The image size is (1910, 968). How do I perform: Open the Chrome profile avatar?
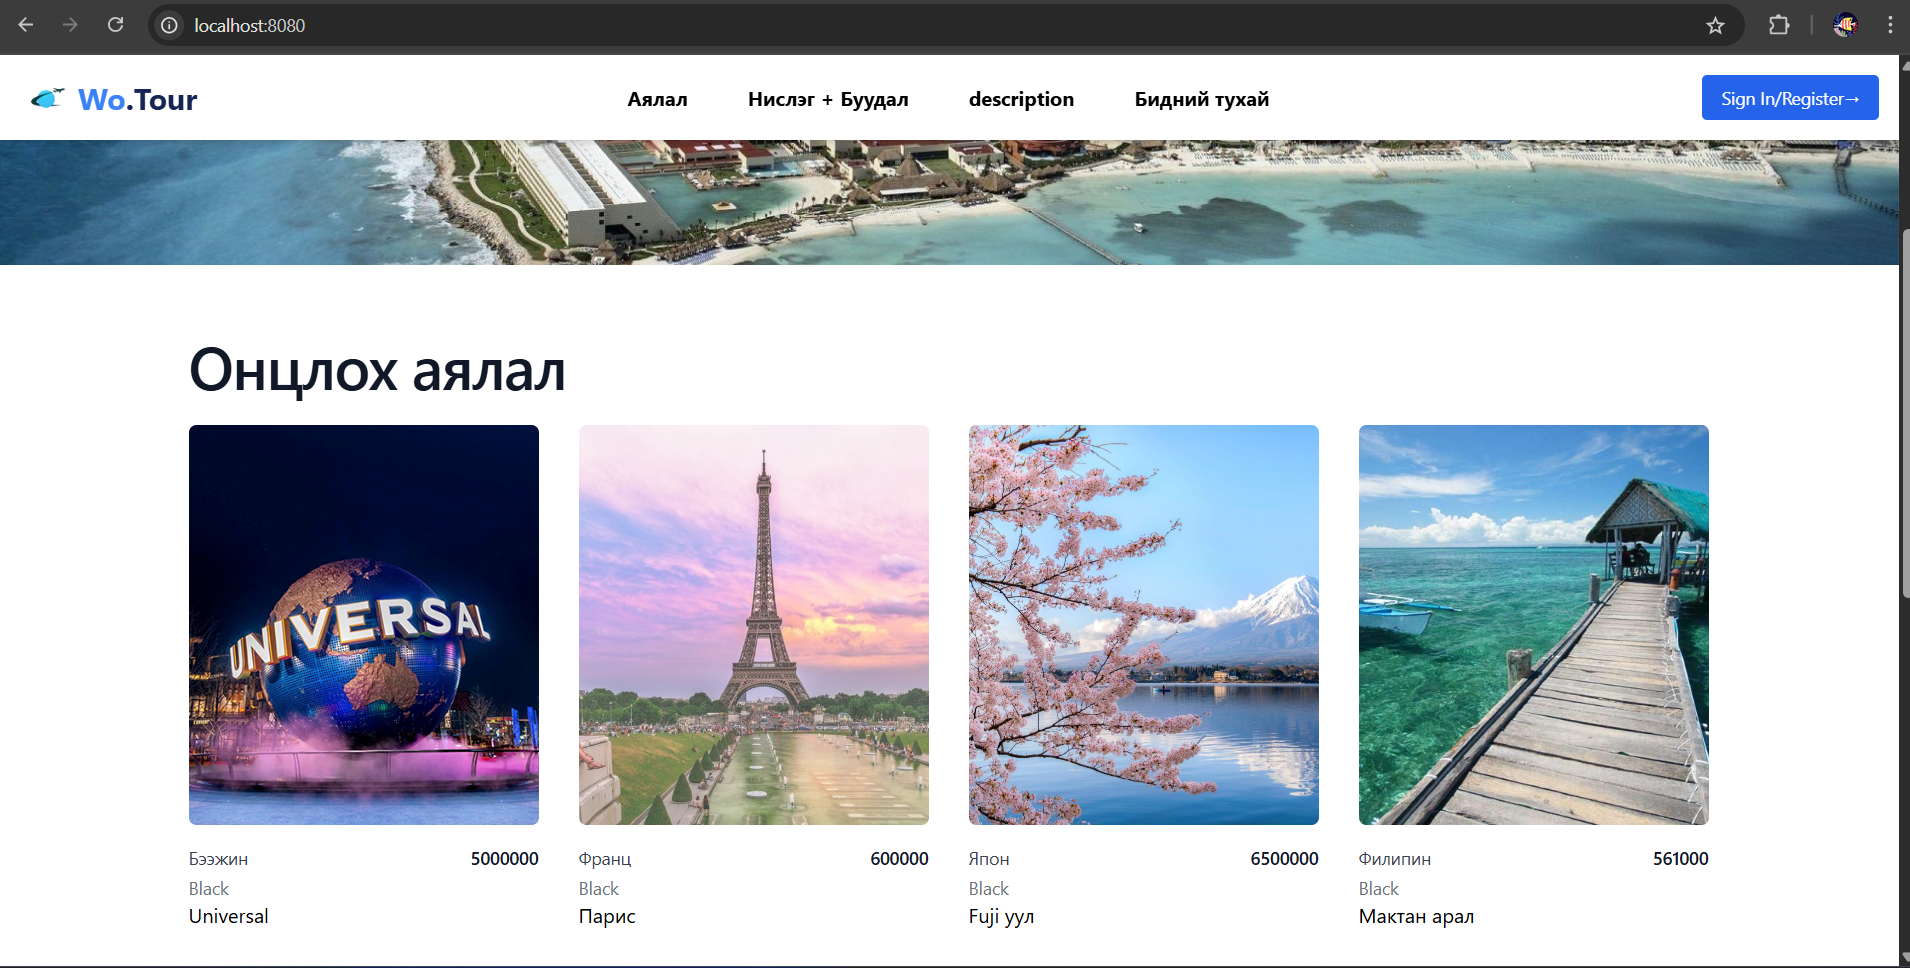click(x=1845, y=25)
